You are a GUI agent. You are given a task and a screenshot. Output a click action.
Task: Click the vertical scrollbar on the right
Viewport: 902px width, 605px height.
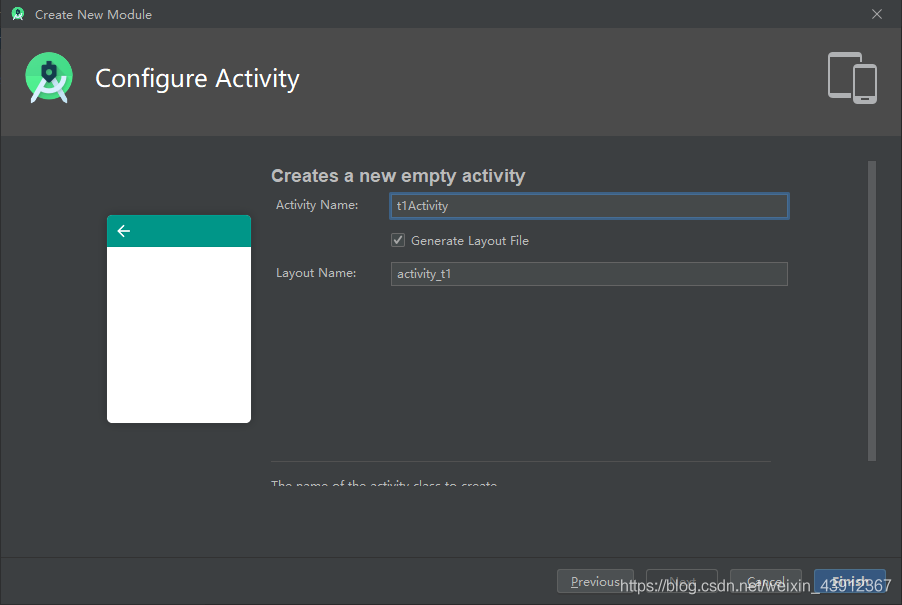pyautogui.click(x=871, y=310)
